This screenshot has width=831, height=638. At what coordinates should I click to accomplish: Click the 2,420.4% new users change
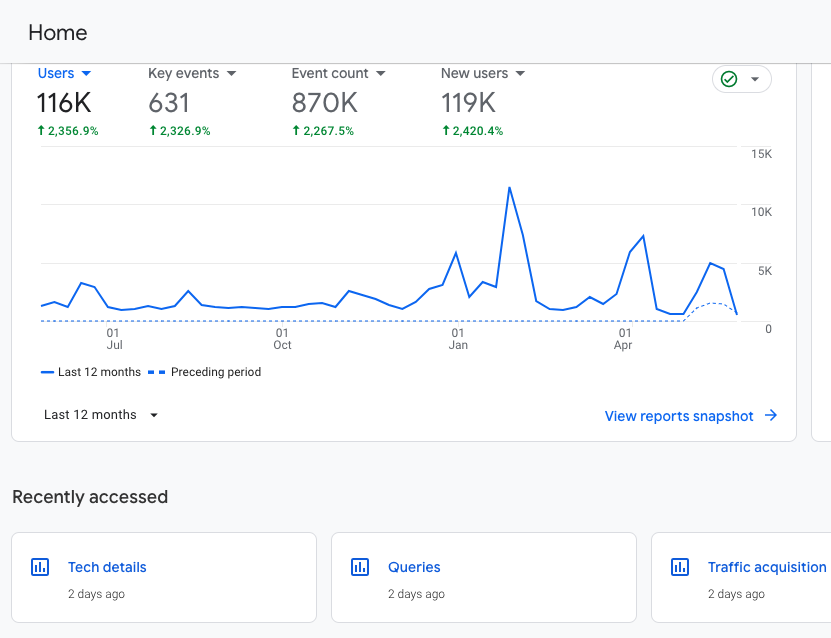click(x=472, y=131)
